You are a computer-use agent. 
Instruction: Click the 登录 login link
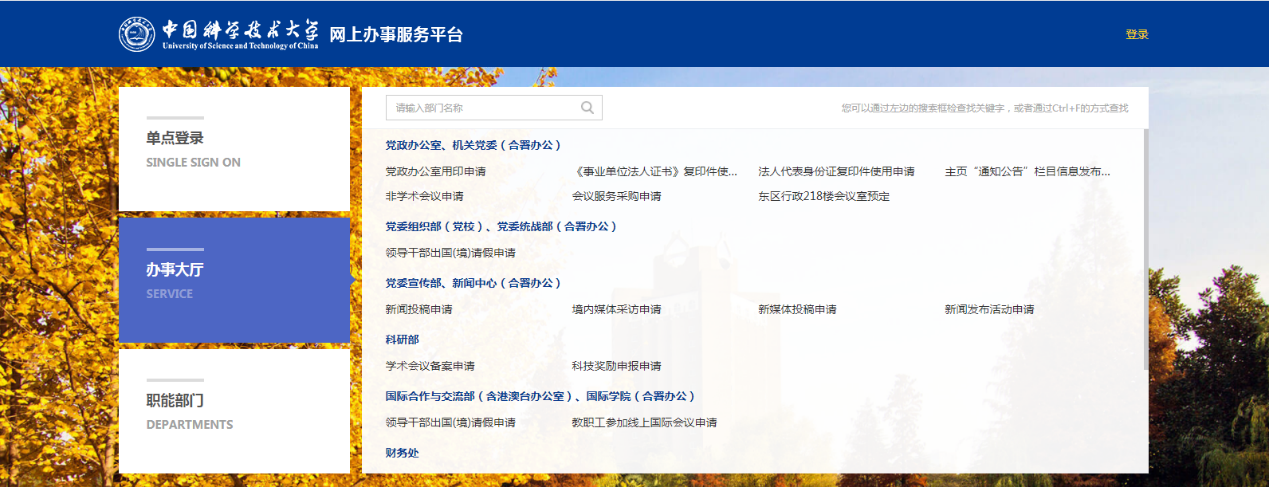click(1136, 34)
